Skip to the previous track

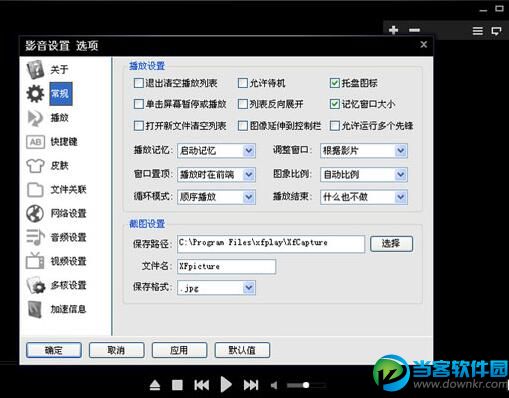coord(202,385)
